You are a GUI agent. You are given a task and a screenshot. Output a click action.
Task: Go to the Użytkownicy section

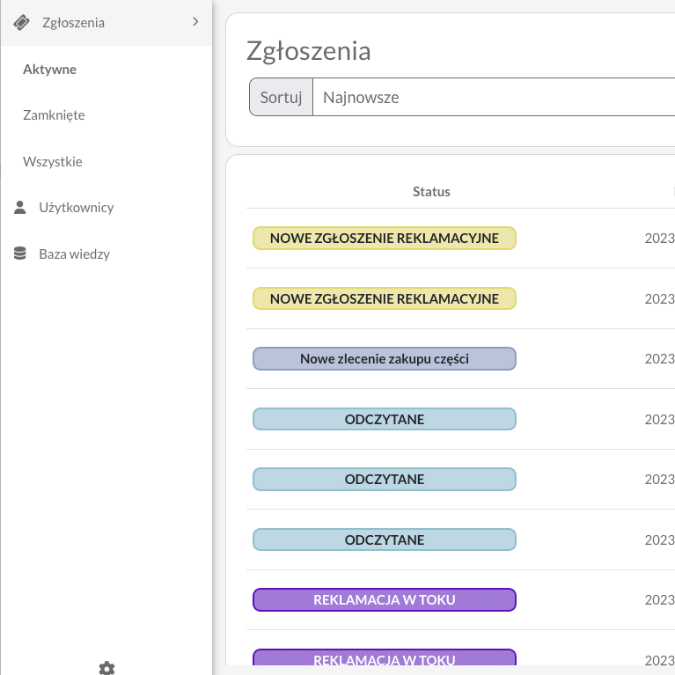[x=76, y=208]
